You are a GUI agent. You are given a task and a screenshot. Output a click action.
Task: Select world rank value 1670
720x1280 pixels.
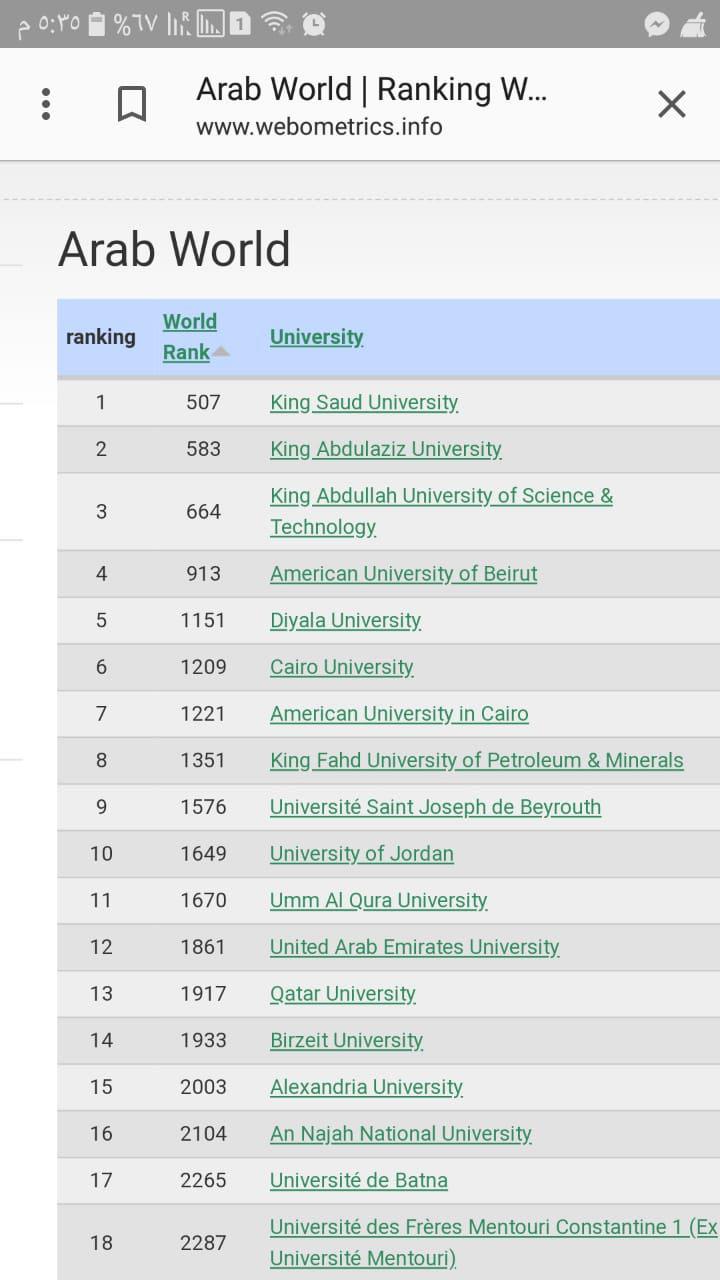(x=203, y=900)
